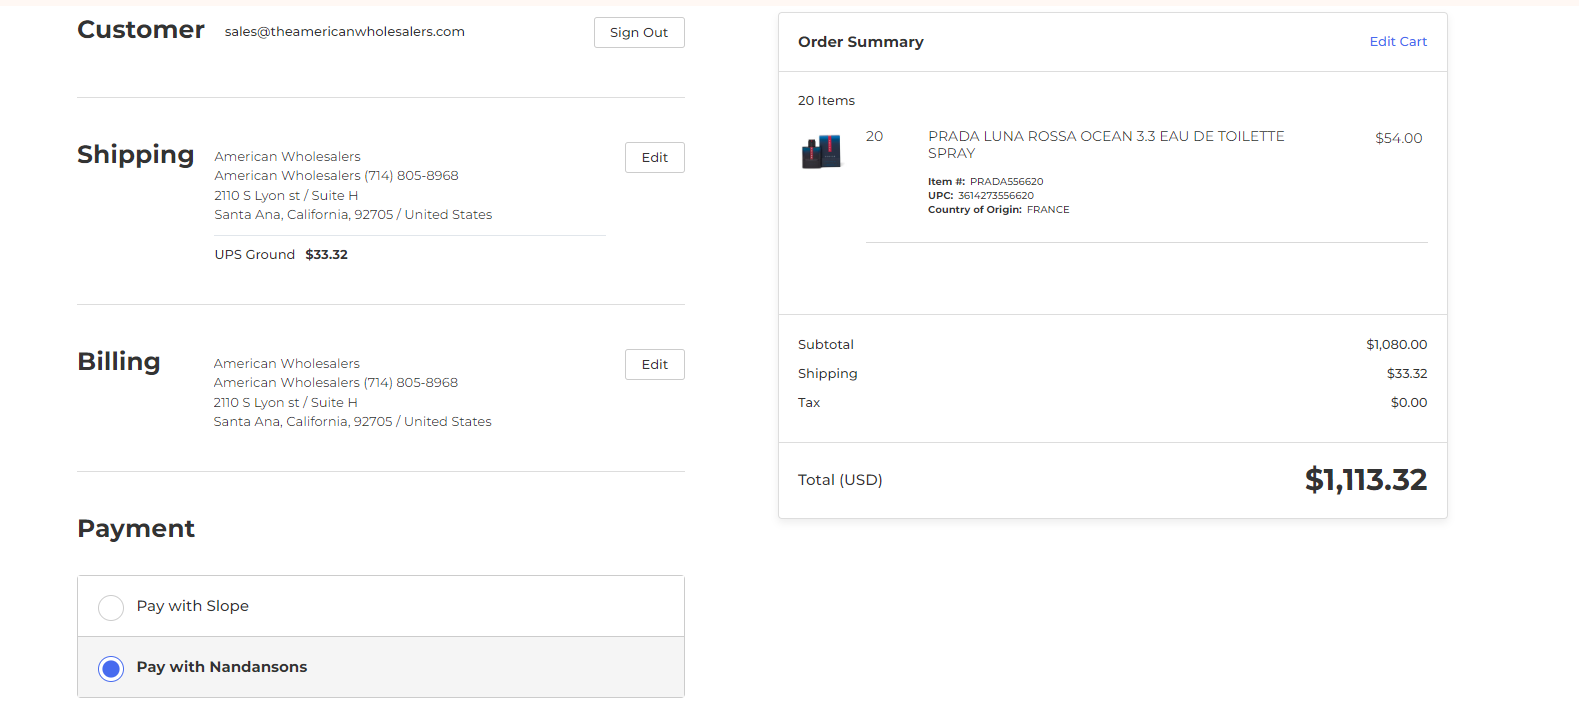Edit the Billing address
This screenshot has width=1579, height=712.
click(x=655, y=364)
